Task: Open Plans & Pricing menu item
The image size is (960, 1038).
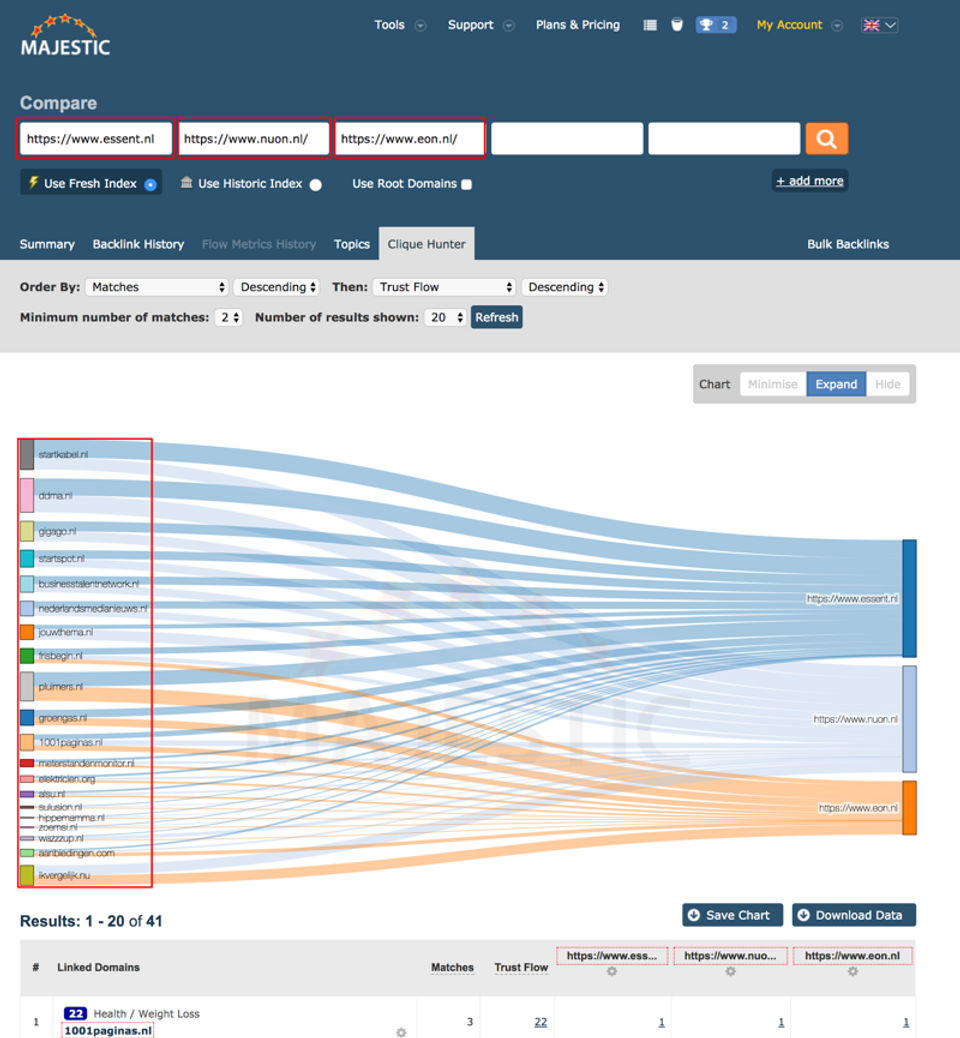Action: [x=577, y=25]
